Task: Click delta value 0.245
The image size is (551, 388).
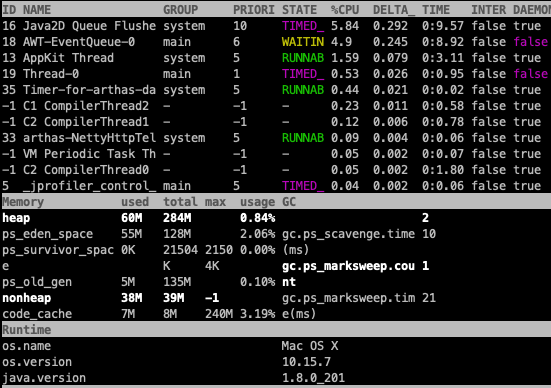Action: click(390, 42)
